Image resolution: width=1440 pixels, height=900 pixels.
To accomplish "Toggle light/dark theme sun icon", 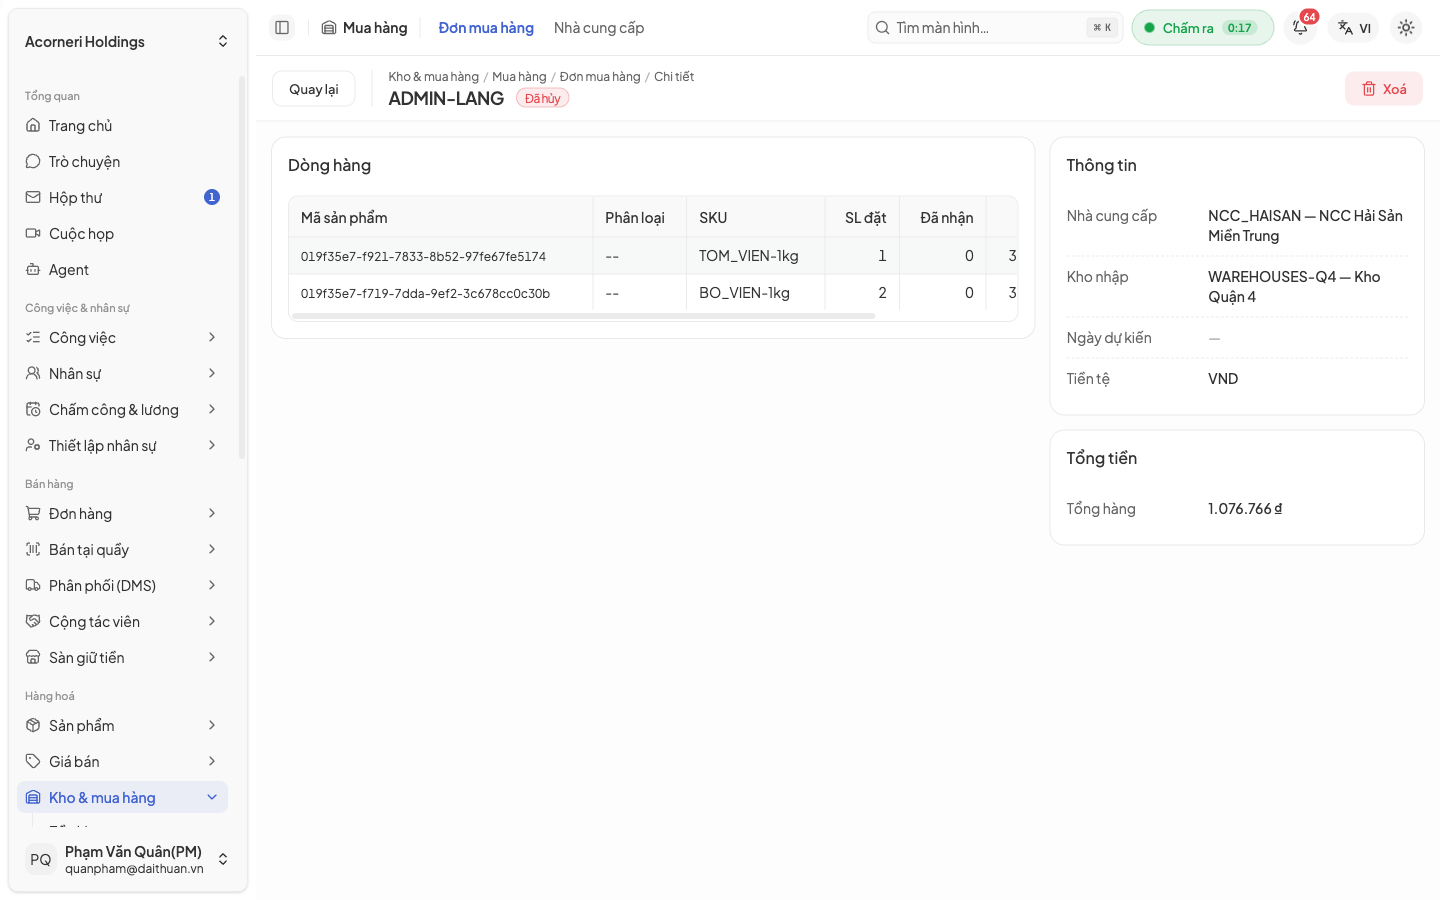I will point(1406,28).
